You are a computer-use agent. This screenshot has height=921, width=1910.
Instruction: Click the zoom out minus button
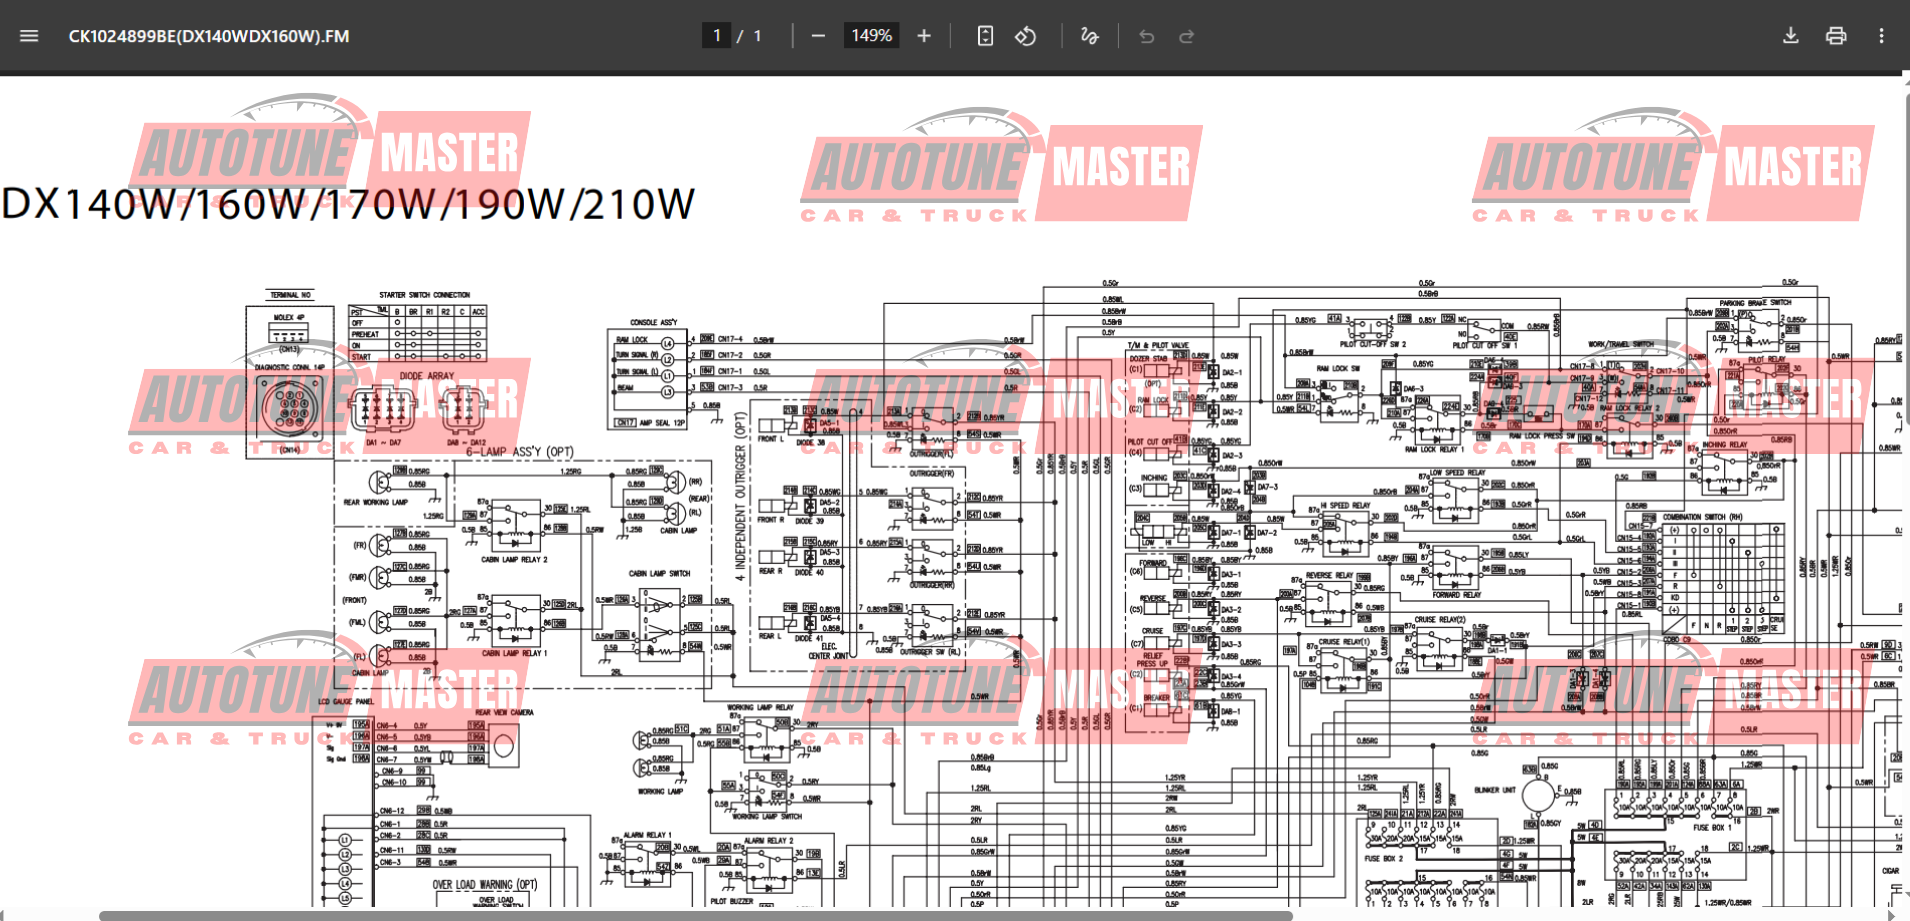tap(818, 36)
